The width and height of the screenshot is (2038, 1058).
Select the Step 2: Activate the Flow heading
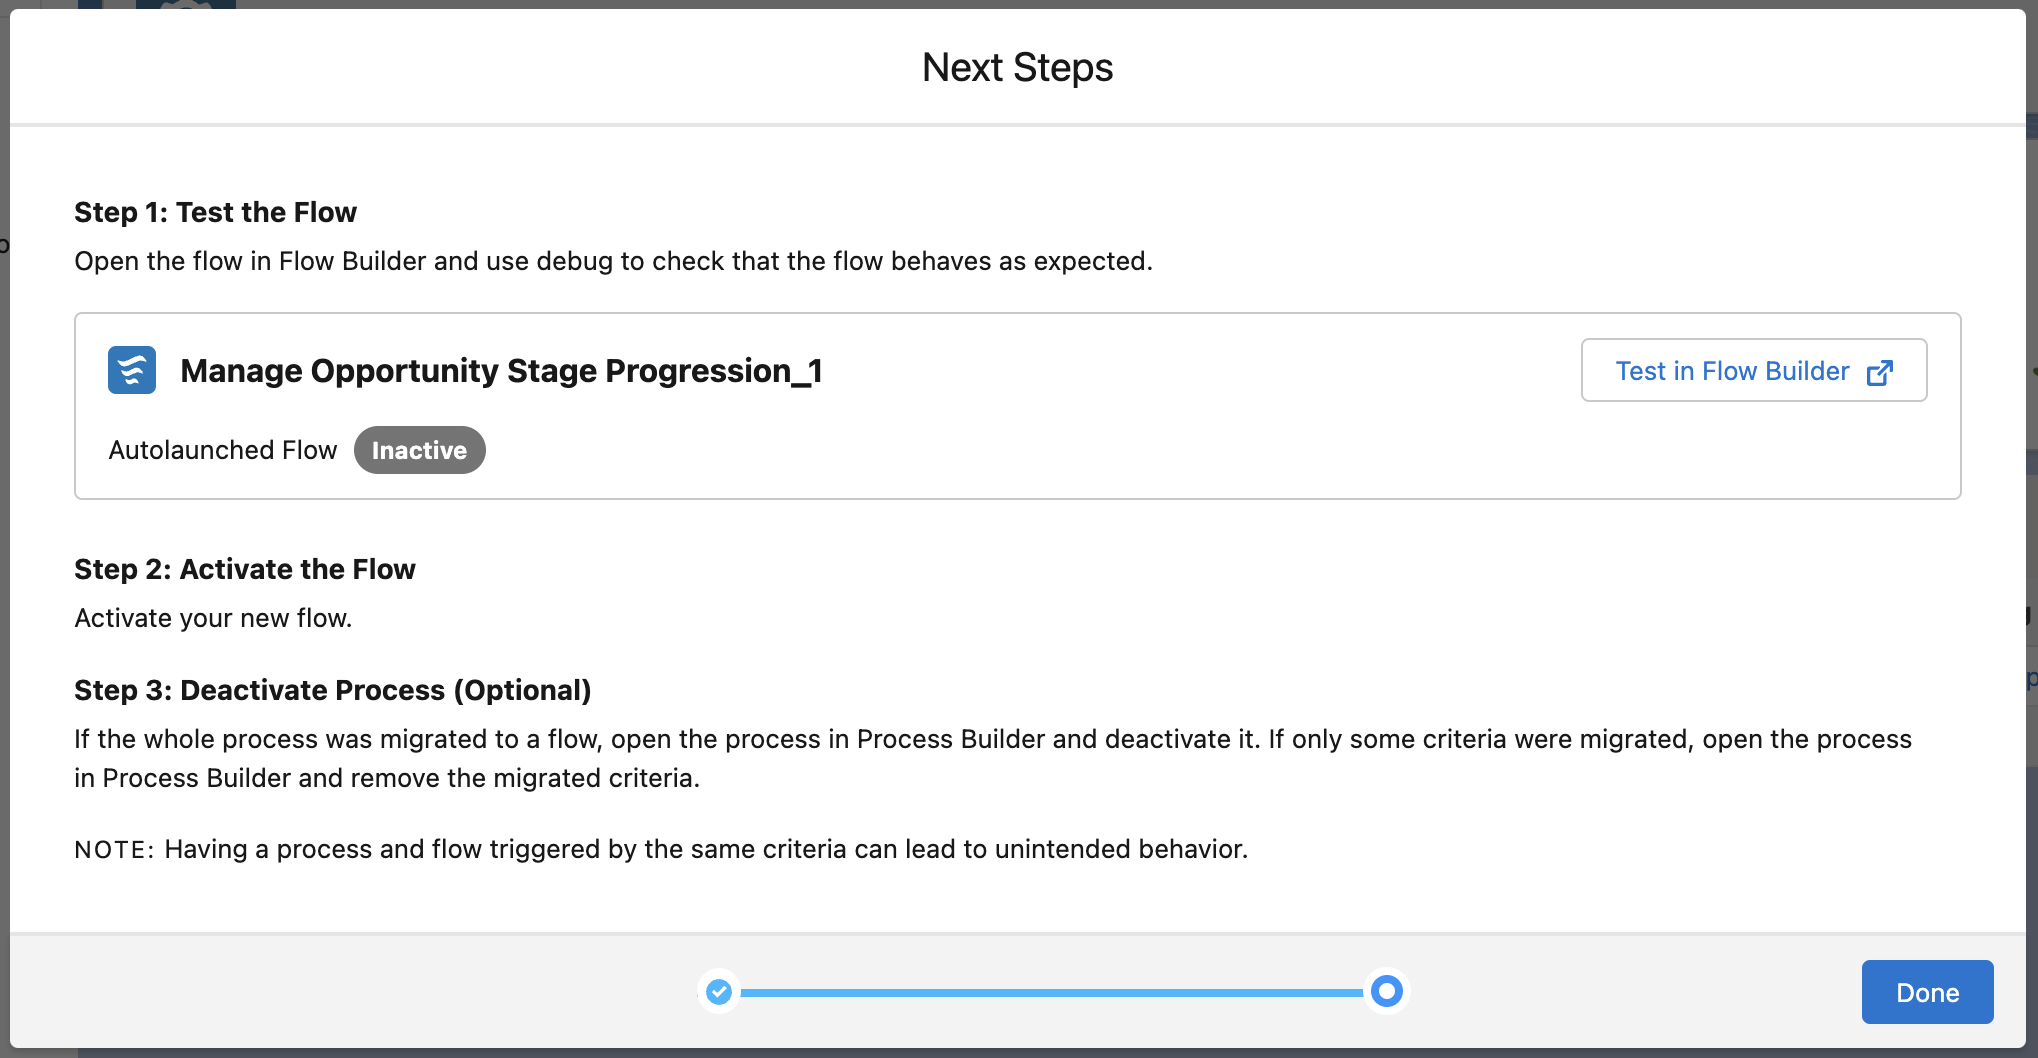pos(244,569)
